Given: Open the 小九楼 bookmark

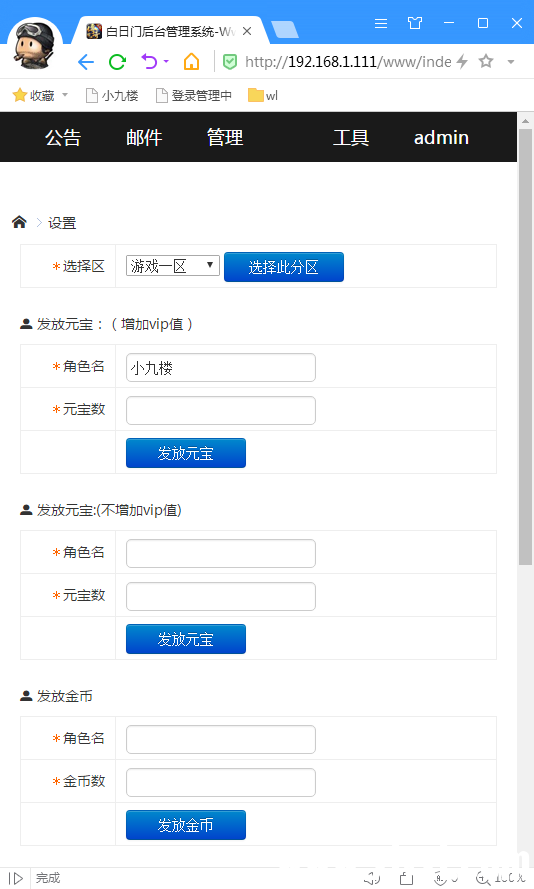Looking at the screenshot, I should point(112,95).
